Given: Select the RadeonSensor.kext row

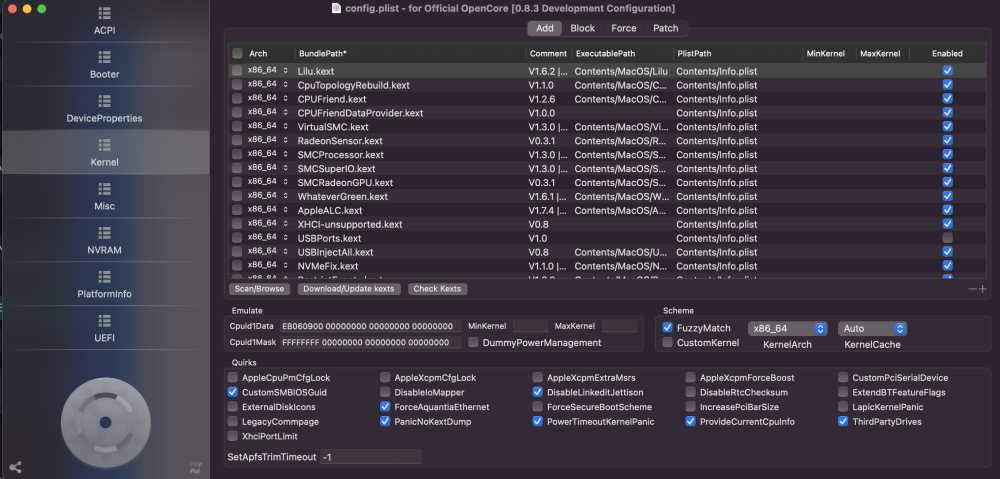Looking at the screenshot, I should [607, 140].
